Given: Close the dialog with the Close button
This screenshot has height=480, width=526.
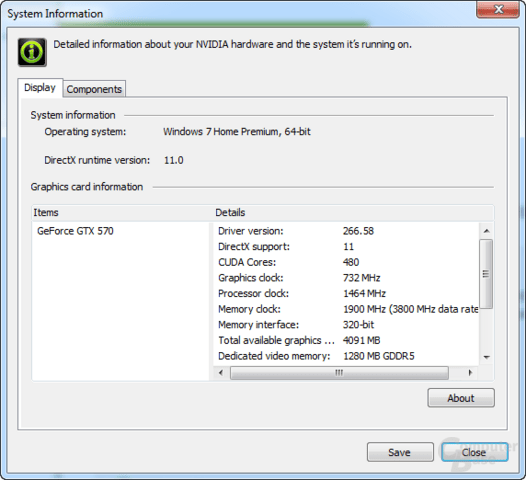Looking at the screenshot, I should tap(474, 452).
